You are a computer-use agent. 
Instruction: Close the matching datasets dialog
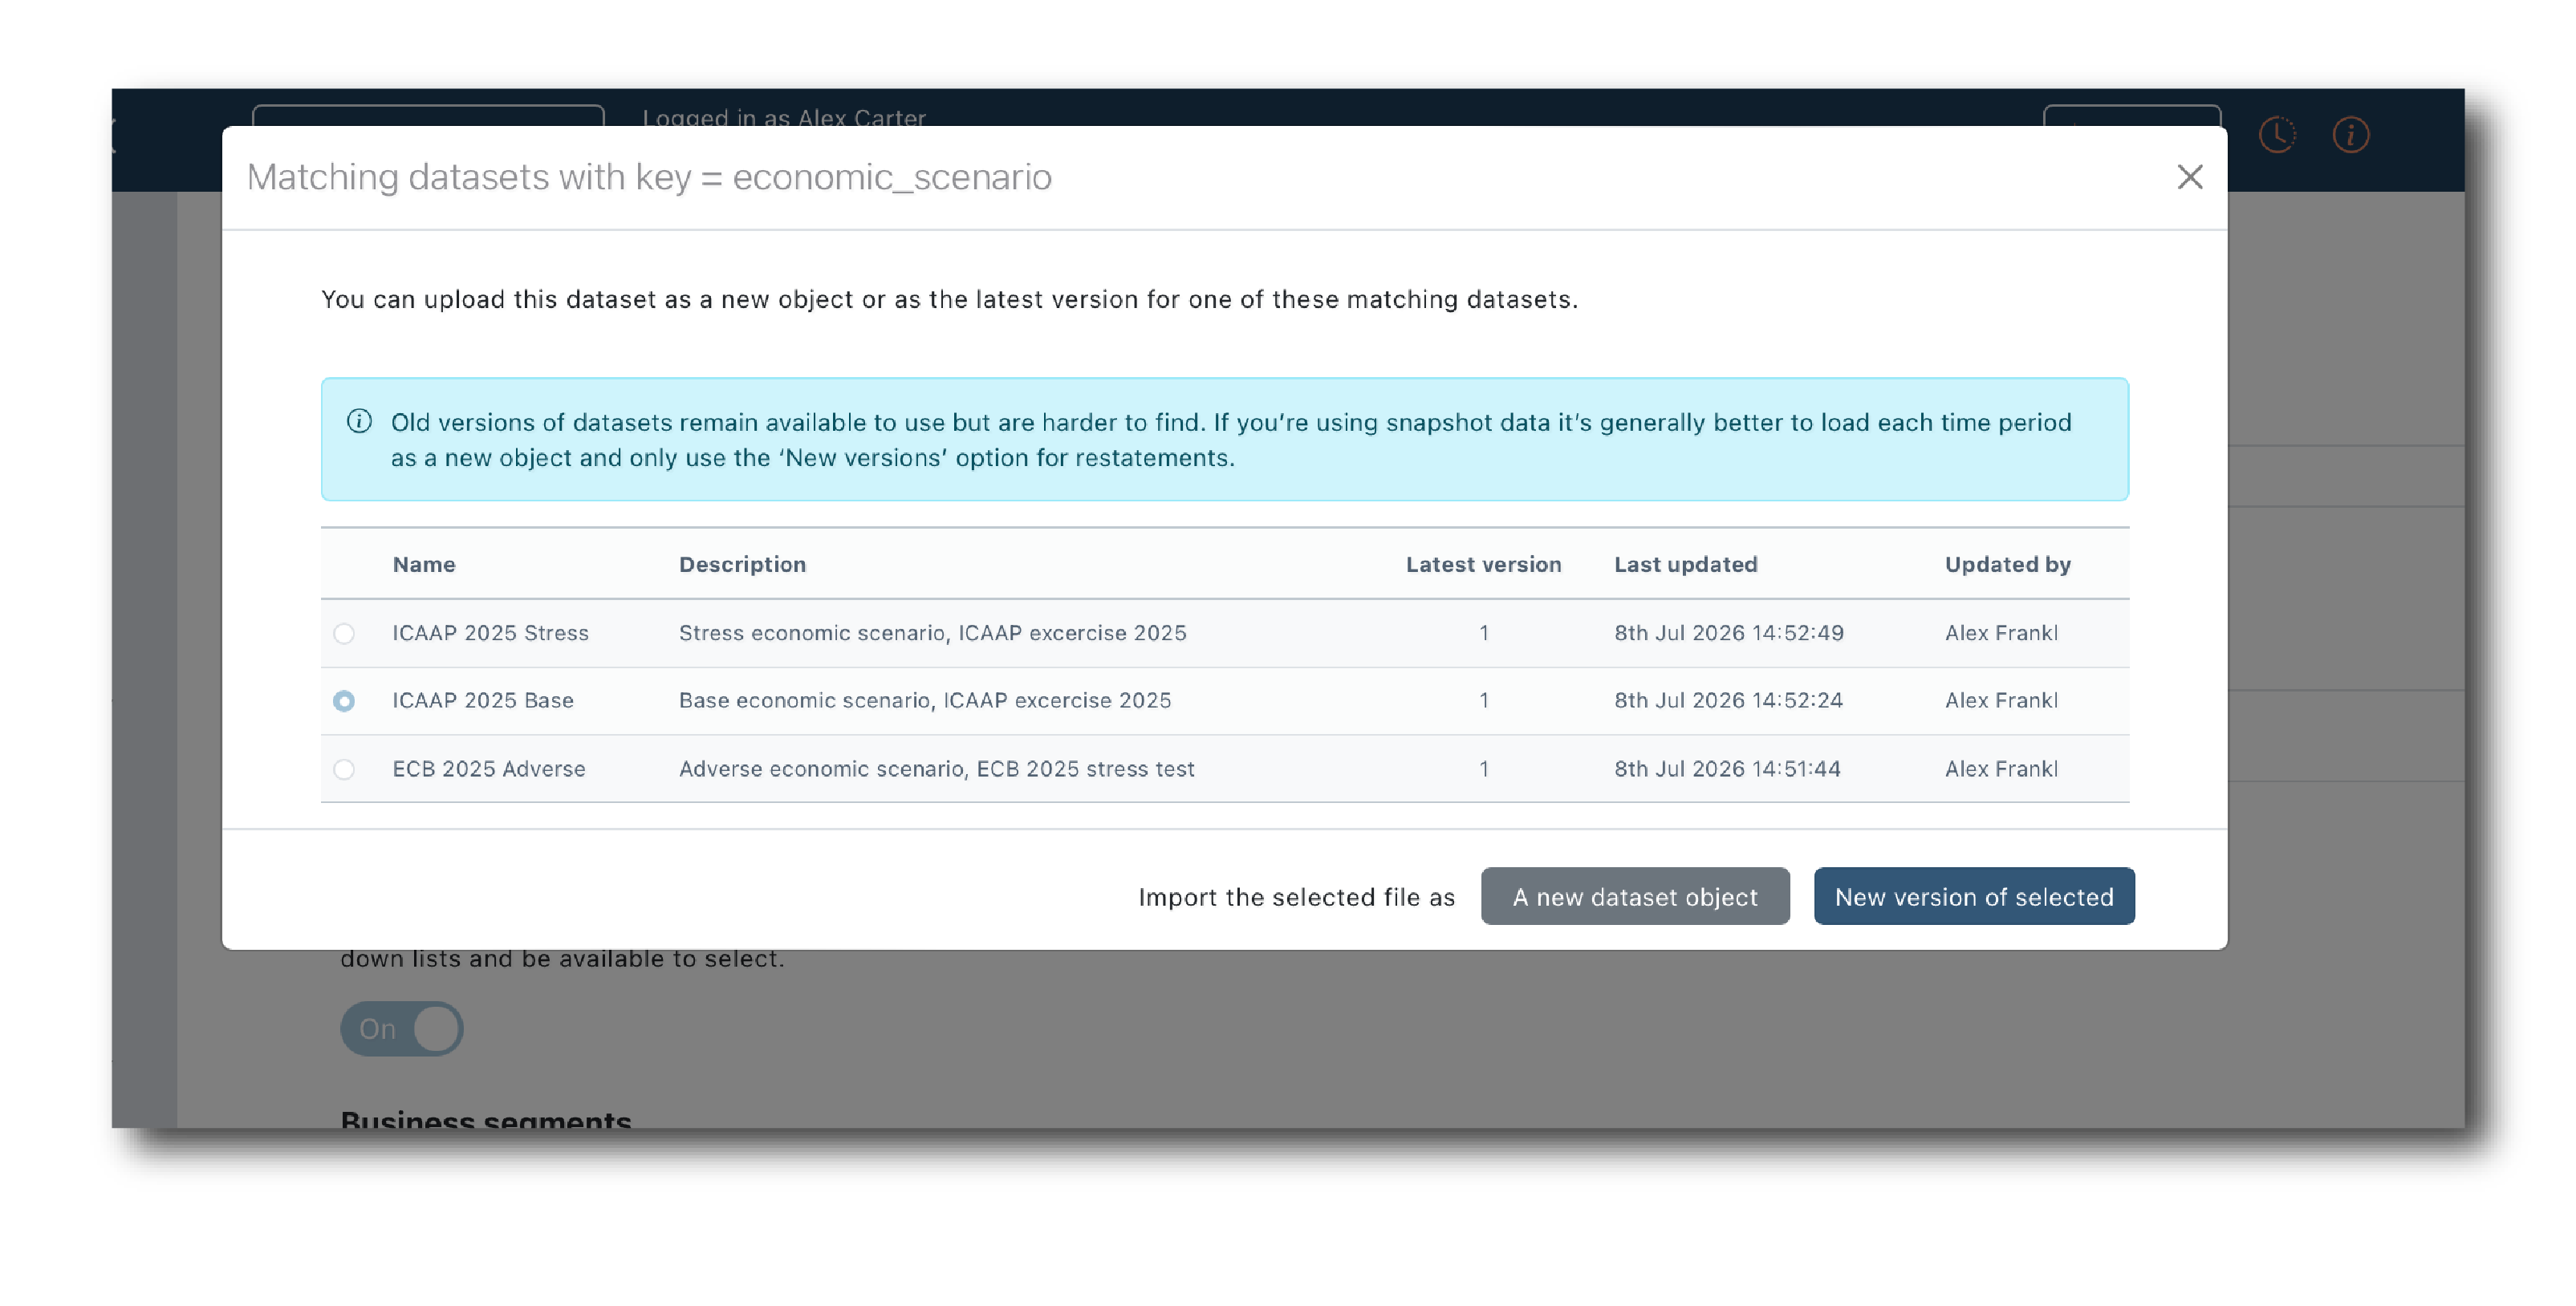click(2190, 177)
